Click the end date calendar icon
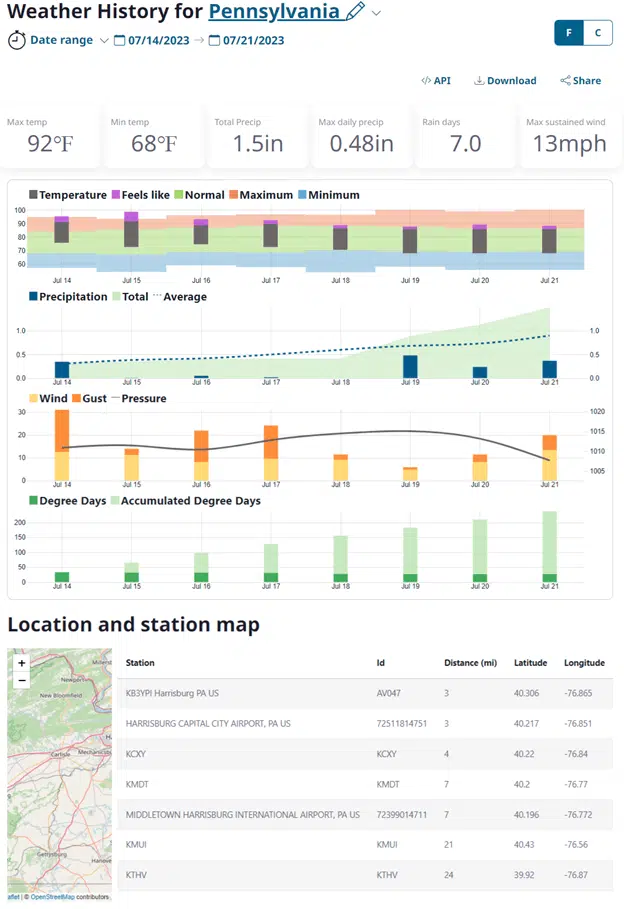Viewport: 624px width, 909px height. (x=214, y=41)
